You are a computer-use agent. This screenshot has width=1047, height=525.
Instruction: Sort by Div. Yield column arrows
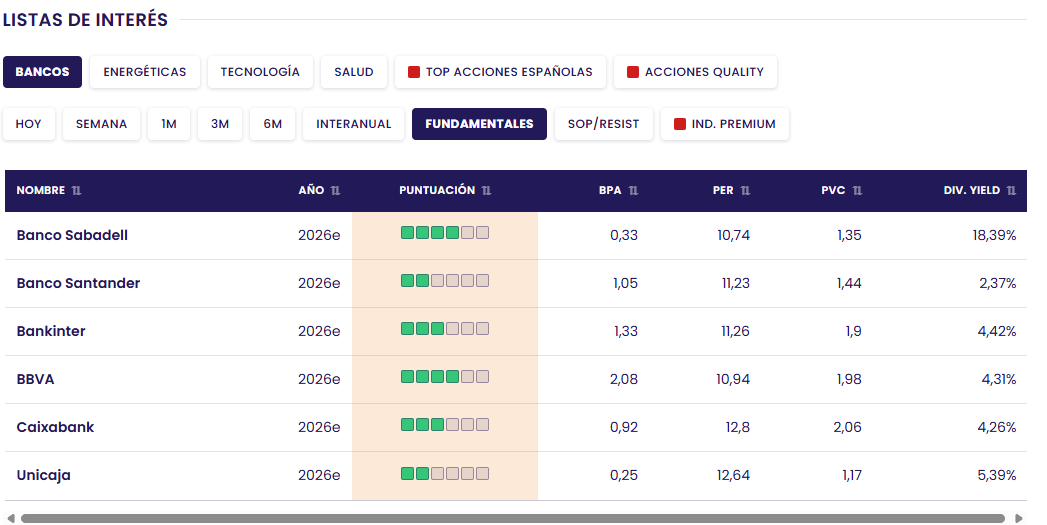[x=1012, y=190]
